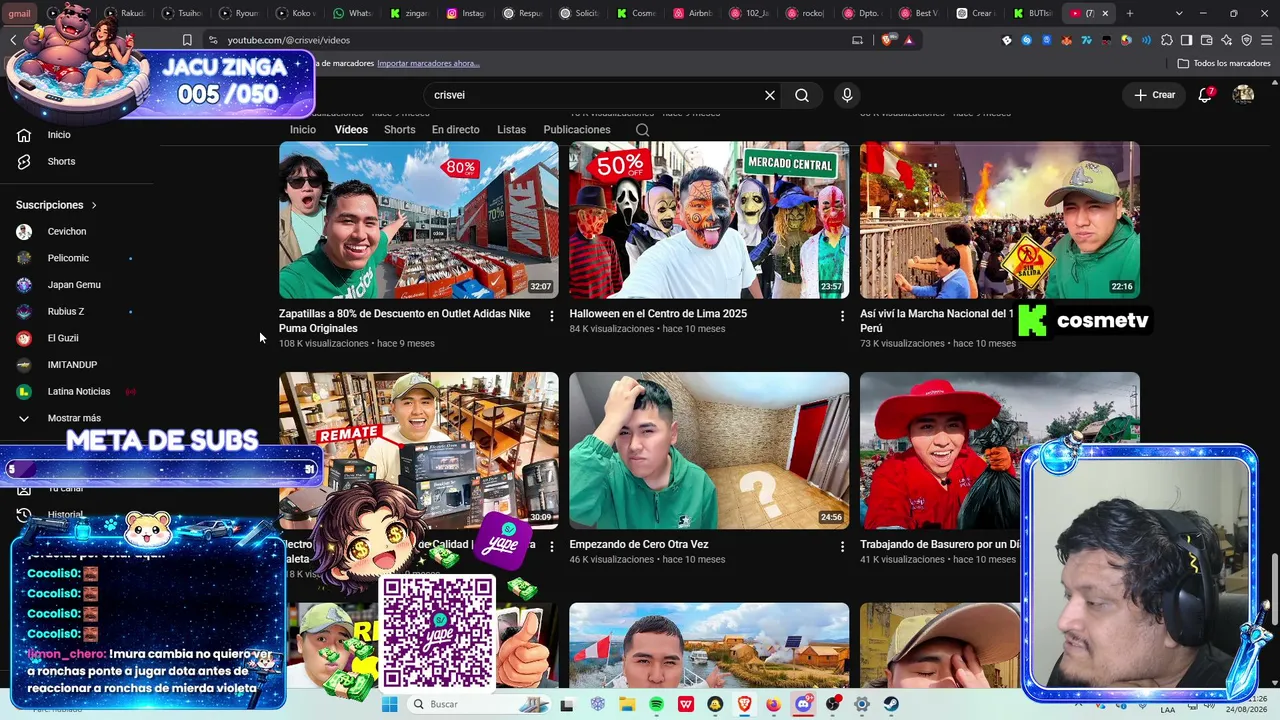This screenshot has height=720, width=1280.
Task: Click the Crear button
Action: (1154, 95)
